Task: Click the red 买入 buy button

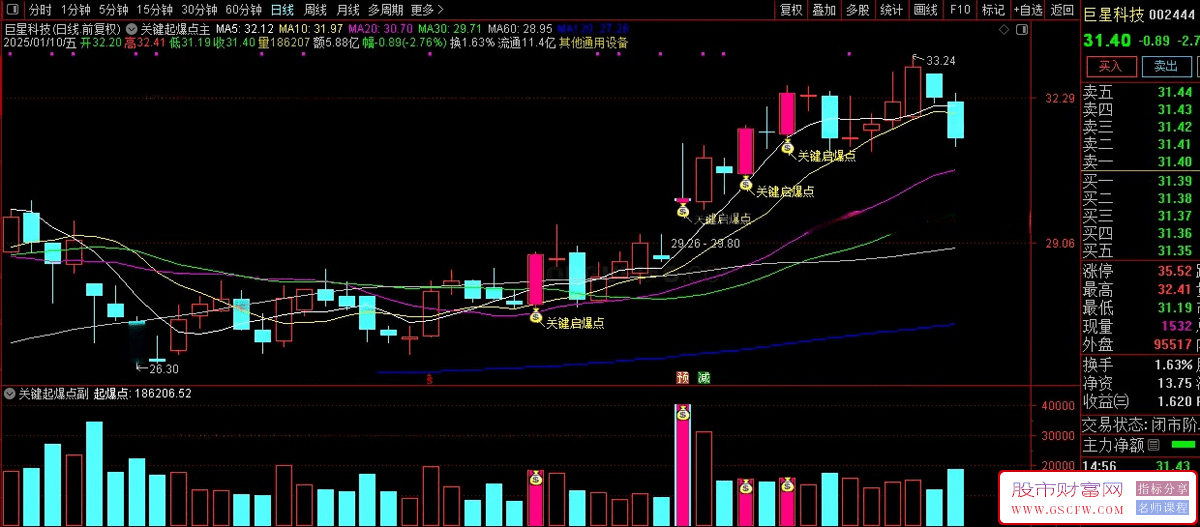Action: [x=1111, y=67]
